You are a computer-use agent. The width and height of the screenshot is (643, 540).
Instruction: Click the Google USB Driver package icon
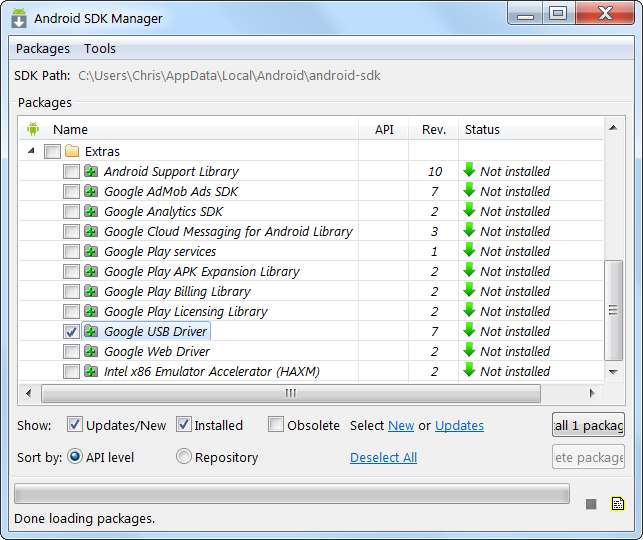click(91, 332)
